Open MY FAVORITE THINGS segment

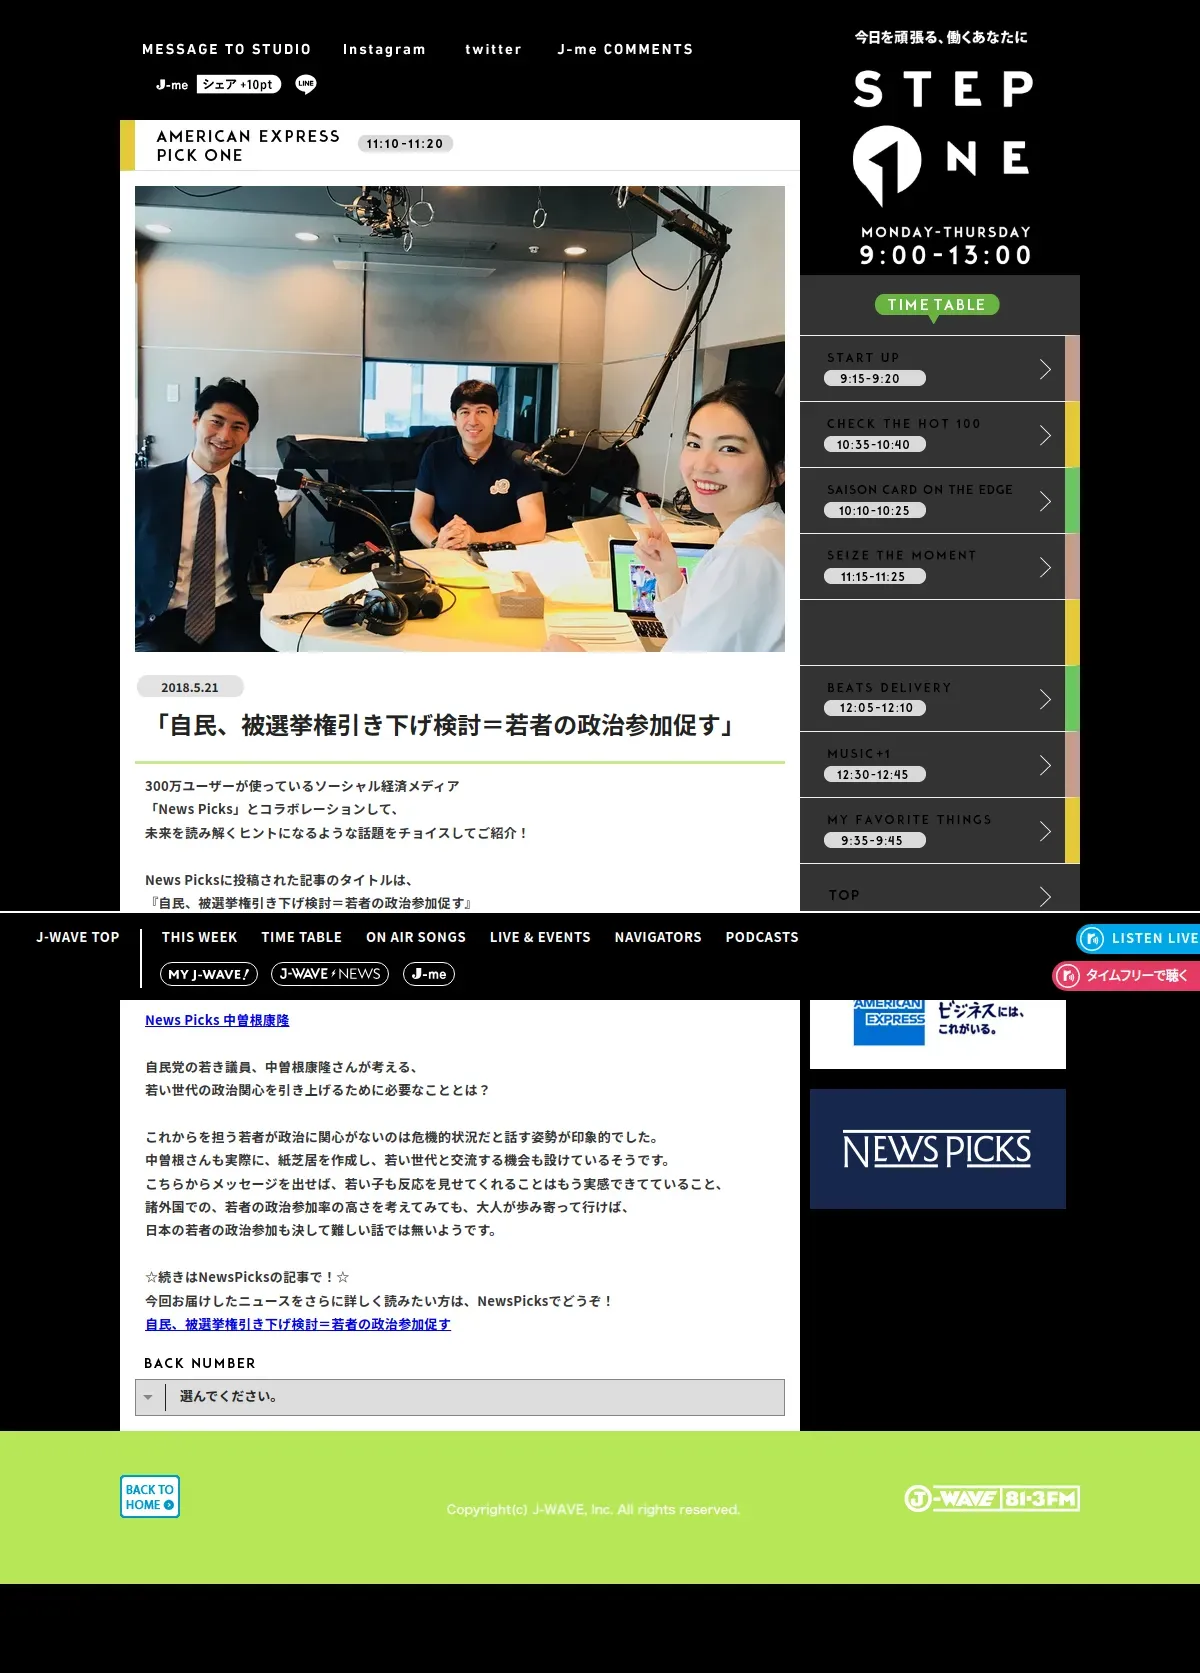click(932, 831)
